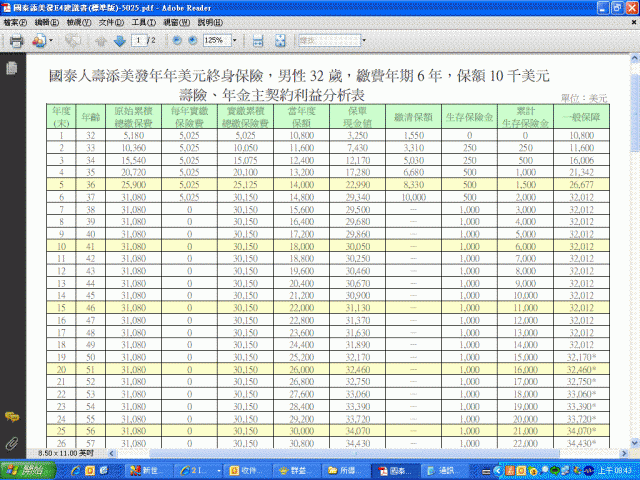Open the 編輯(E) menu

tap(47, 22)
